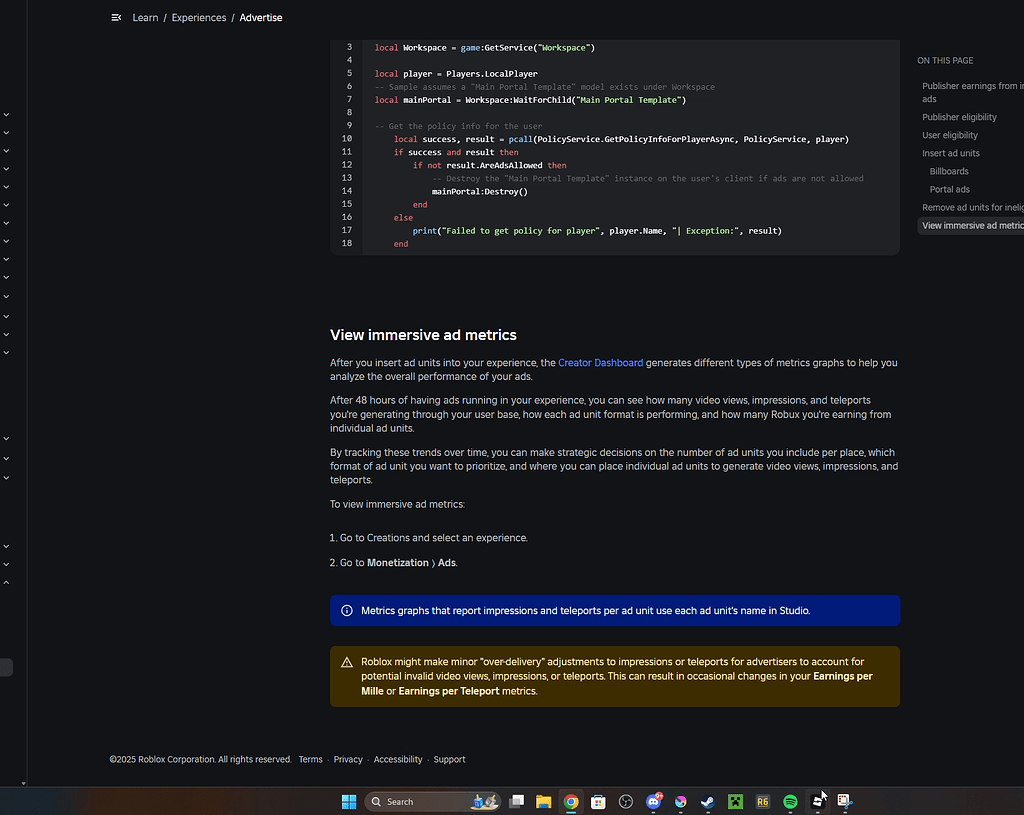This screenshot has height=815, width=1024.
Task: Click the warning triangle icon in the yellow callout
Action: pos(347,662)
